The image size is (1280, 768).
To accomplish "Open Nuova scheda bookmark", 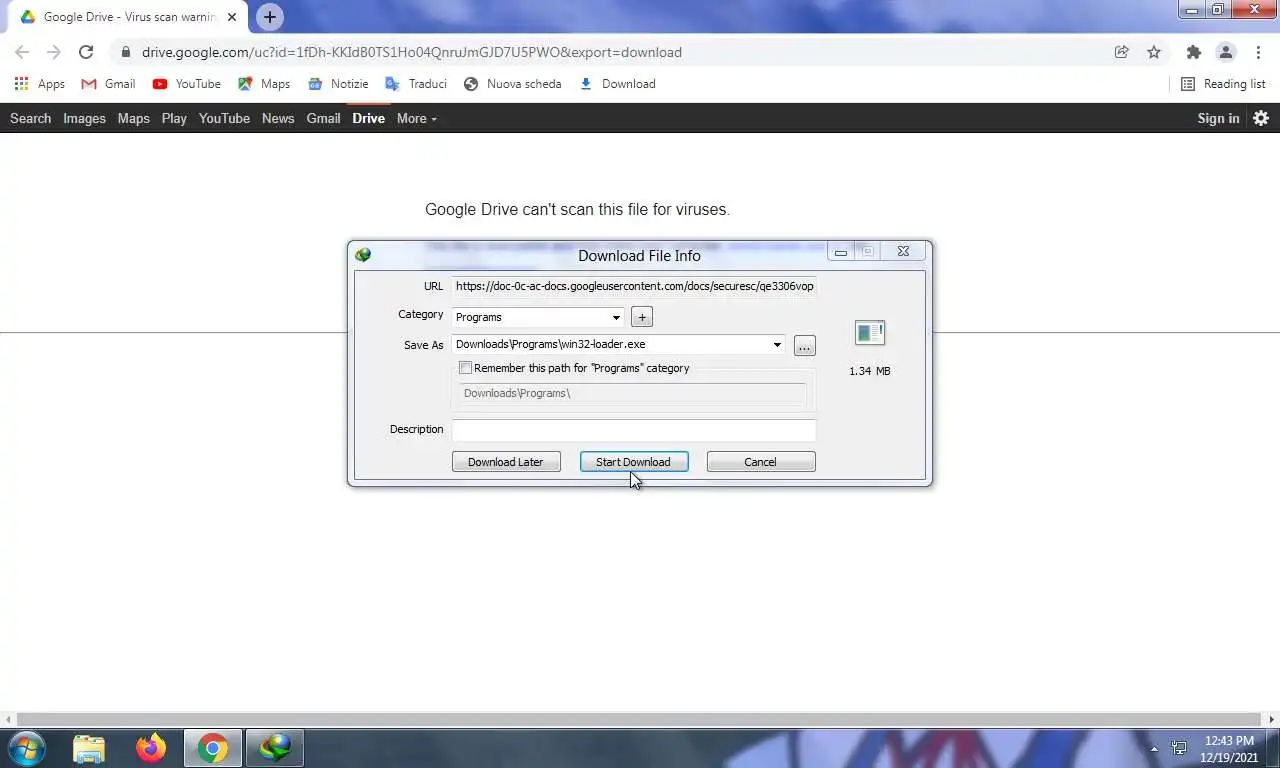I will click(513, 84).
